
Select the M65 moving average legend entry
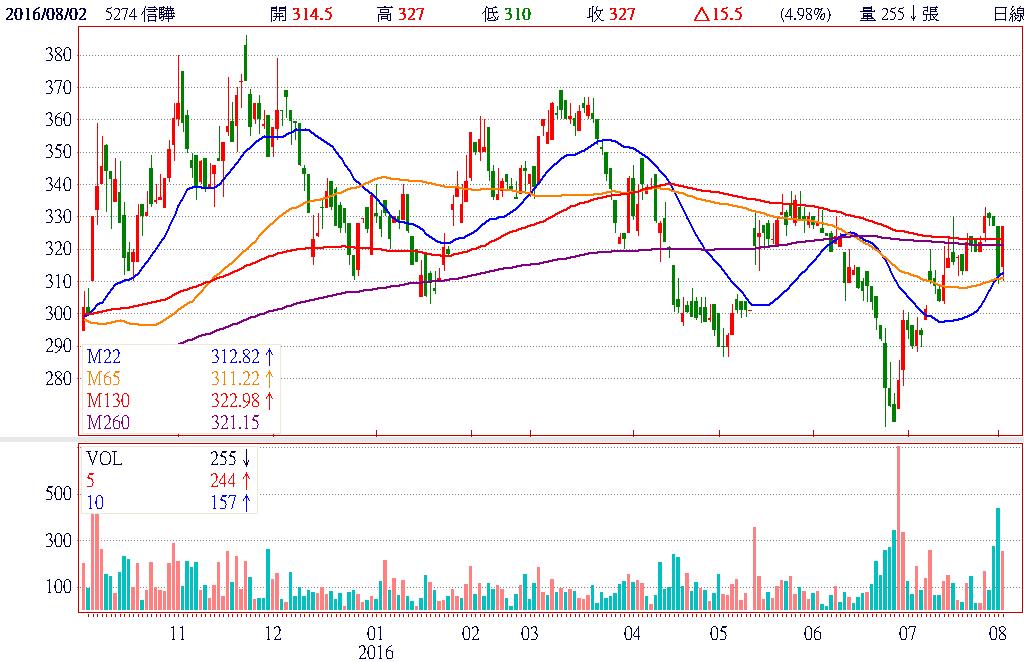point(103,378)
